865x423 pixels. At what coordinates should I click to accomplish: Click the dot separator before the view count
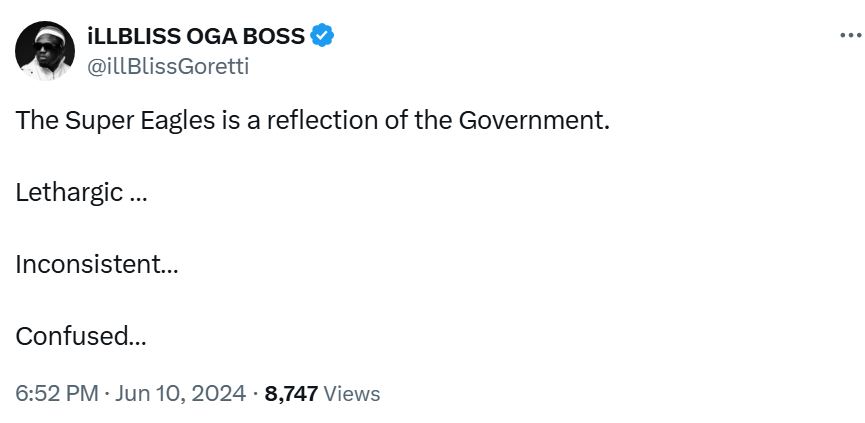click(x=255, y=393)
